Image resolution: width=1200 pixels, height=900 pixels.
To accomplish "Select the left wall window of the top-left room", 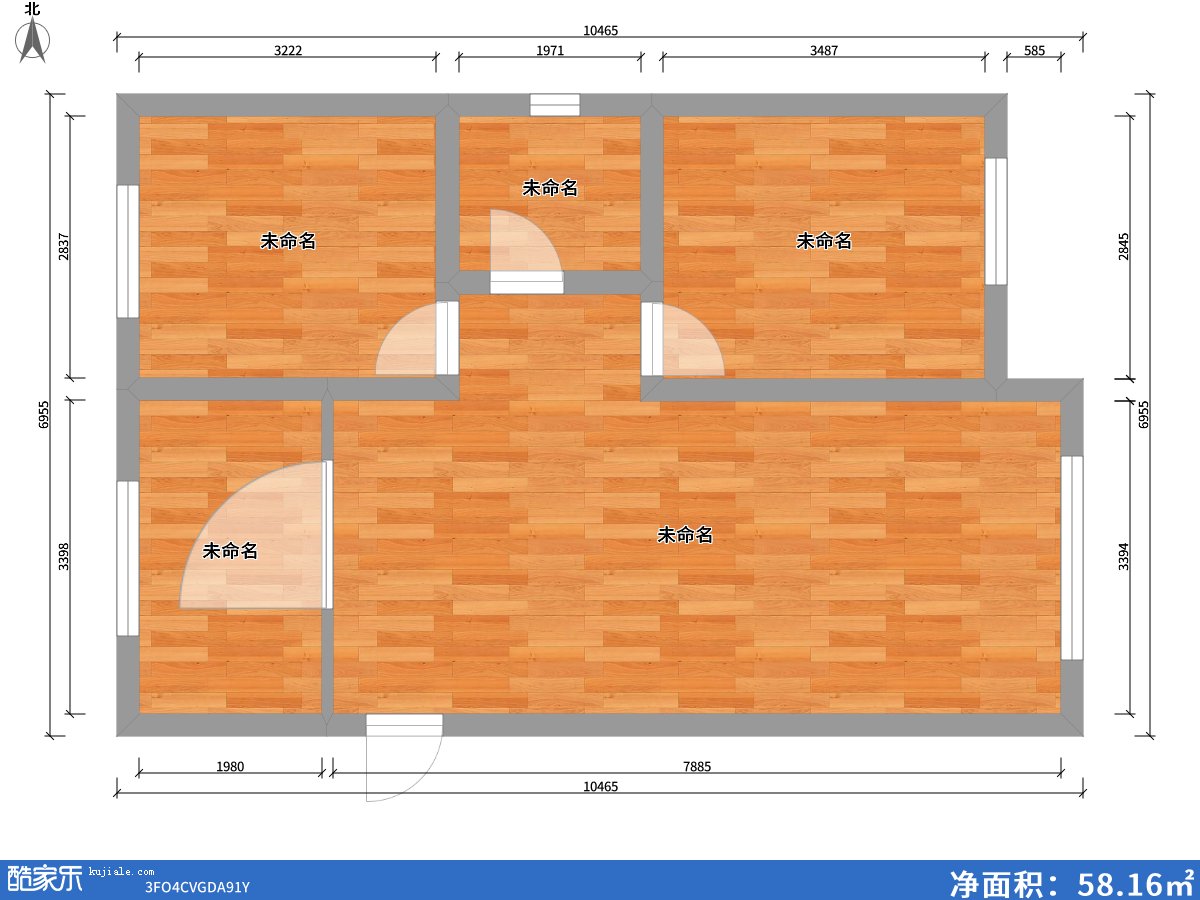I will (x=127, y=250).
